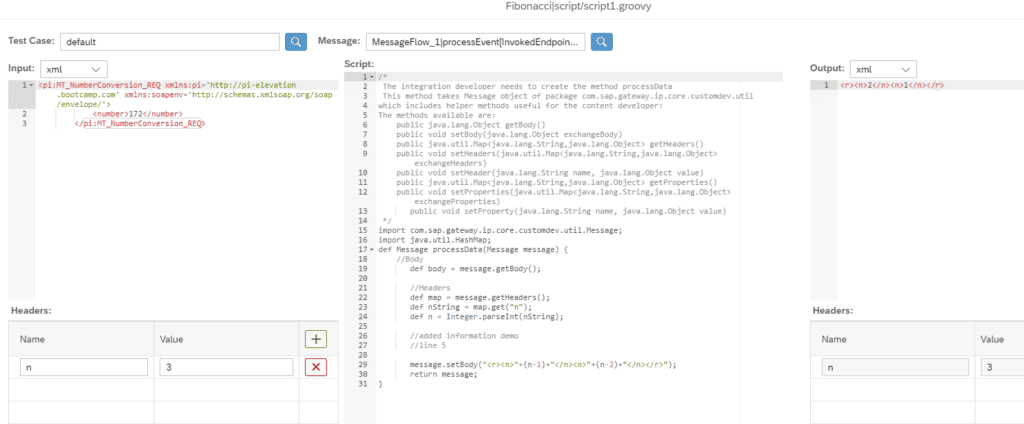Click line def map = message.getHeaders()

(x=479, y=297)
